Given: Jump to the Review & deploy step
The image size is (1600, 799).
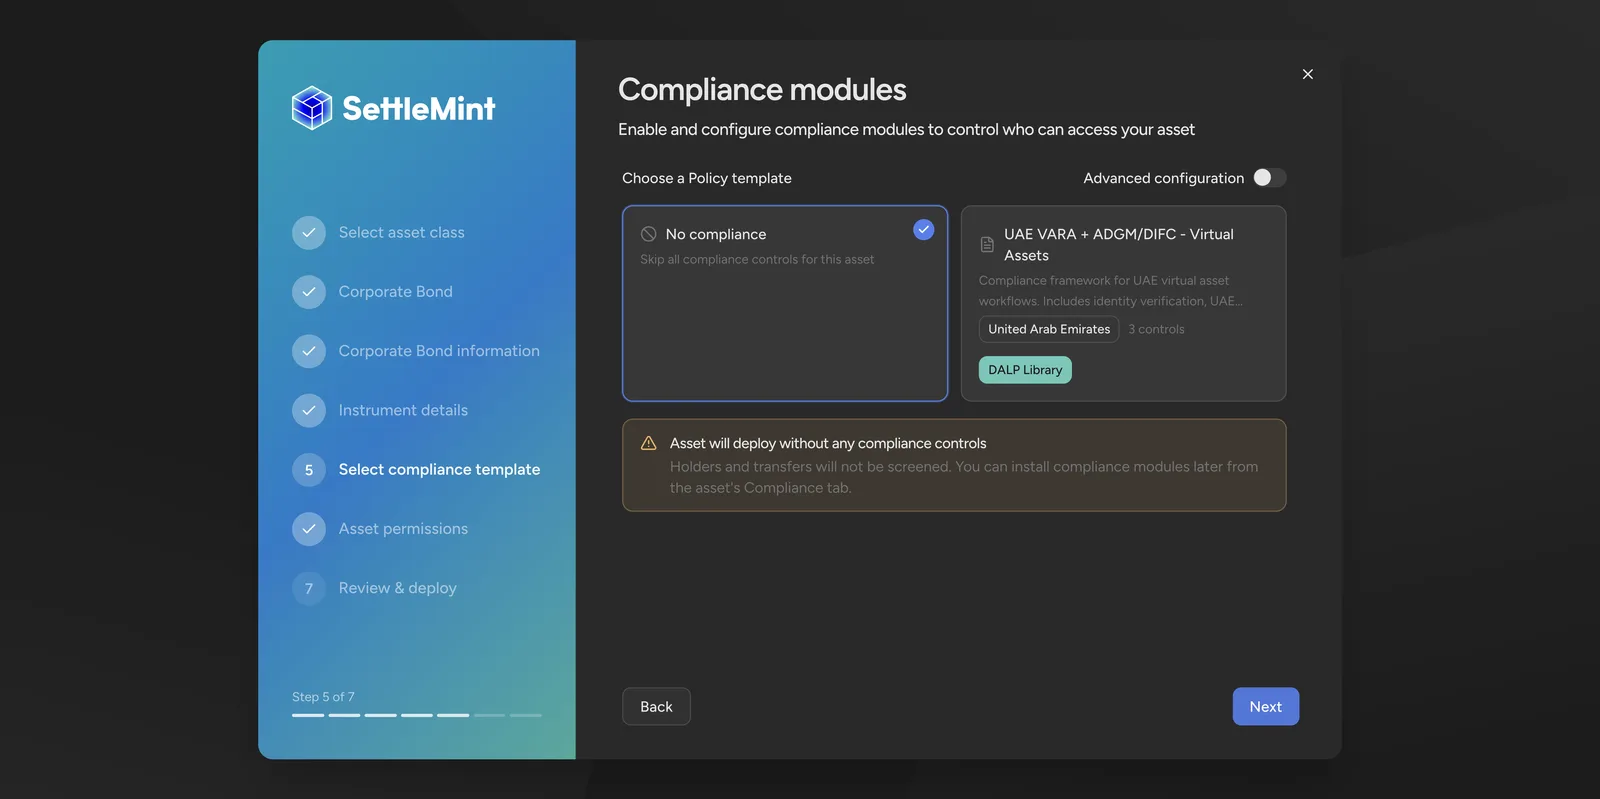Looking at the screenshot, I should (x=397, y=588).
